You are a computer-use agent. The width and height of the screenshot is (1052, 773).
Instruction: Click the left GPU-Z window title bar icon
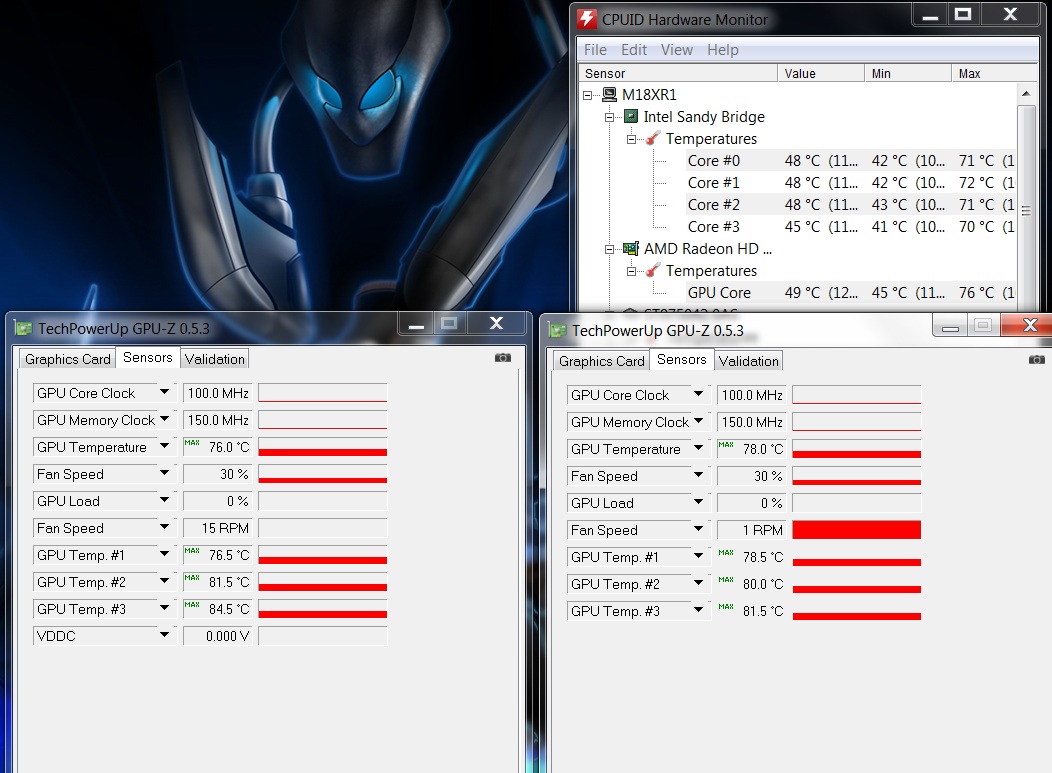24,328
